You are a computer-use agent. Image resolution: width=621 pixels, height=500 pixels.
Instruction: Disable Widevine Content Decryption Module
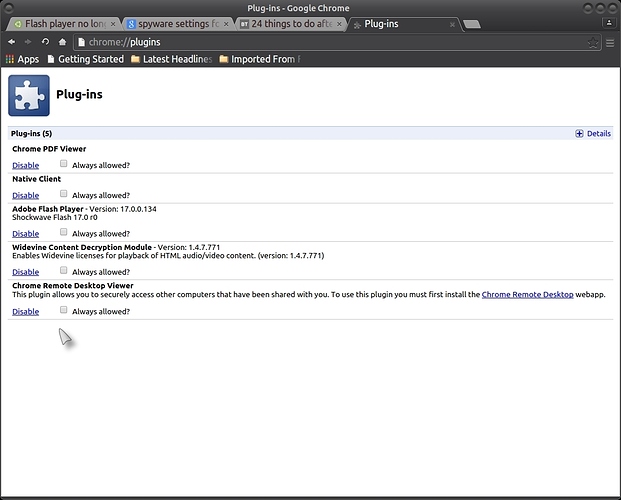coord(25,272)
